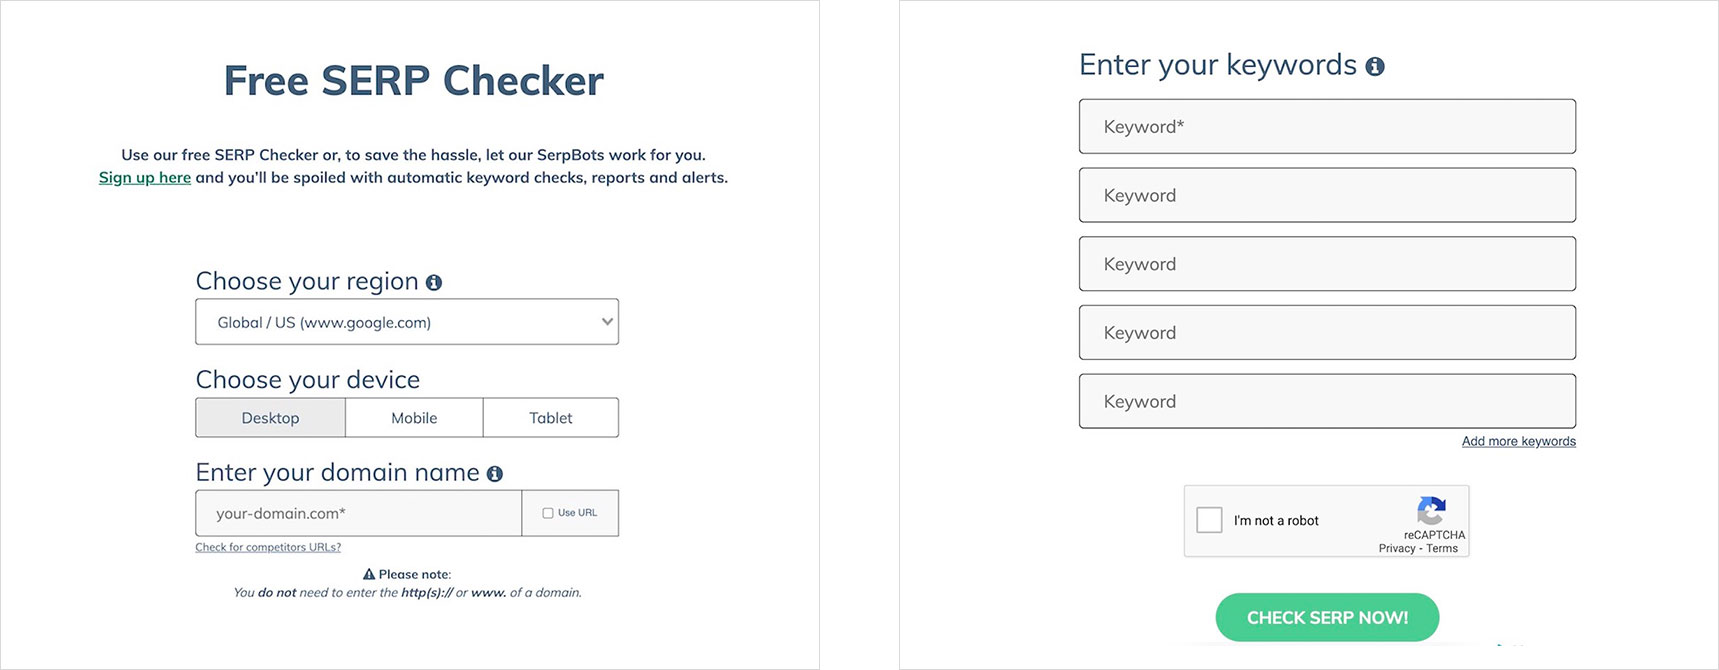The width and height of the screenshot is (1719, 670).
Task: Click the warning triangle by Please note
Action: click(x=369, y=574)
